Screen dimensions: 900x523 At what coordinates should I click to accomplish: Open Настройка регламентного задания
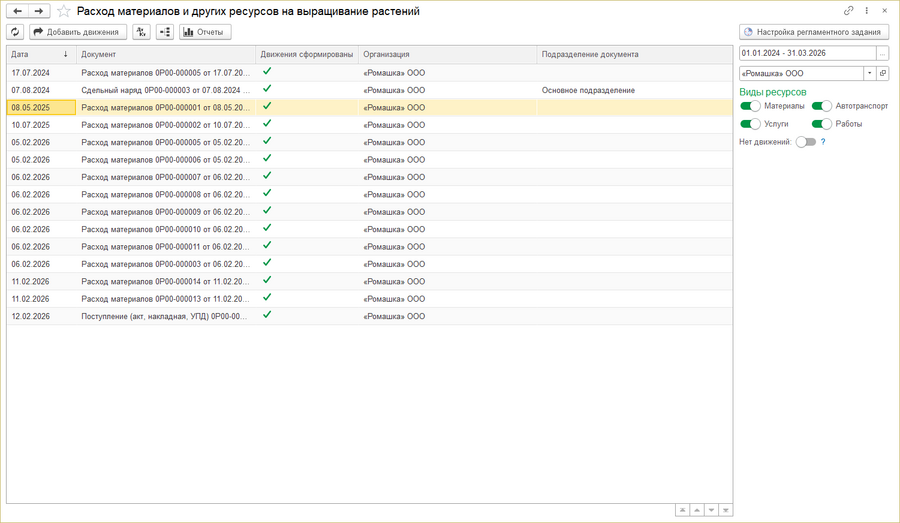click(814, 32)
